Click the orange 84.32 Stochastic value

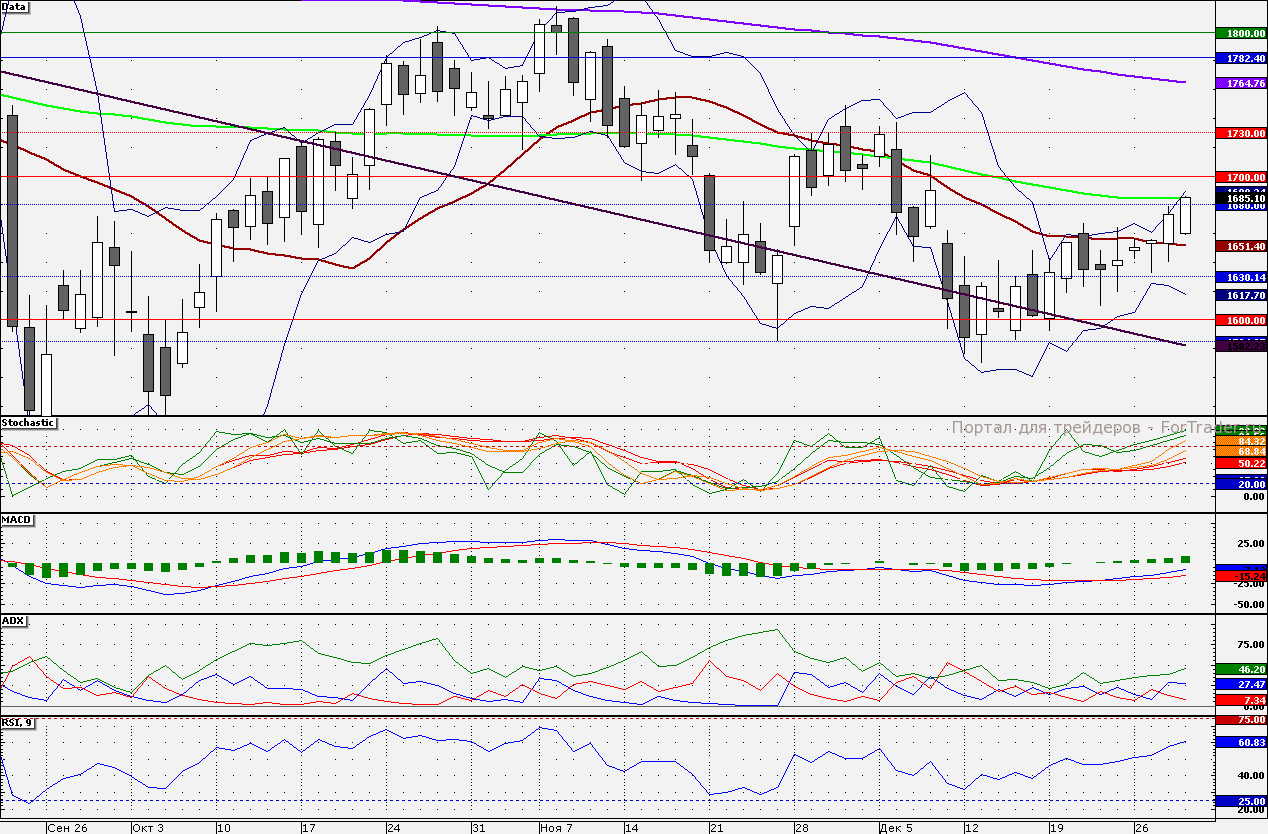tap(1240, 441)
